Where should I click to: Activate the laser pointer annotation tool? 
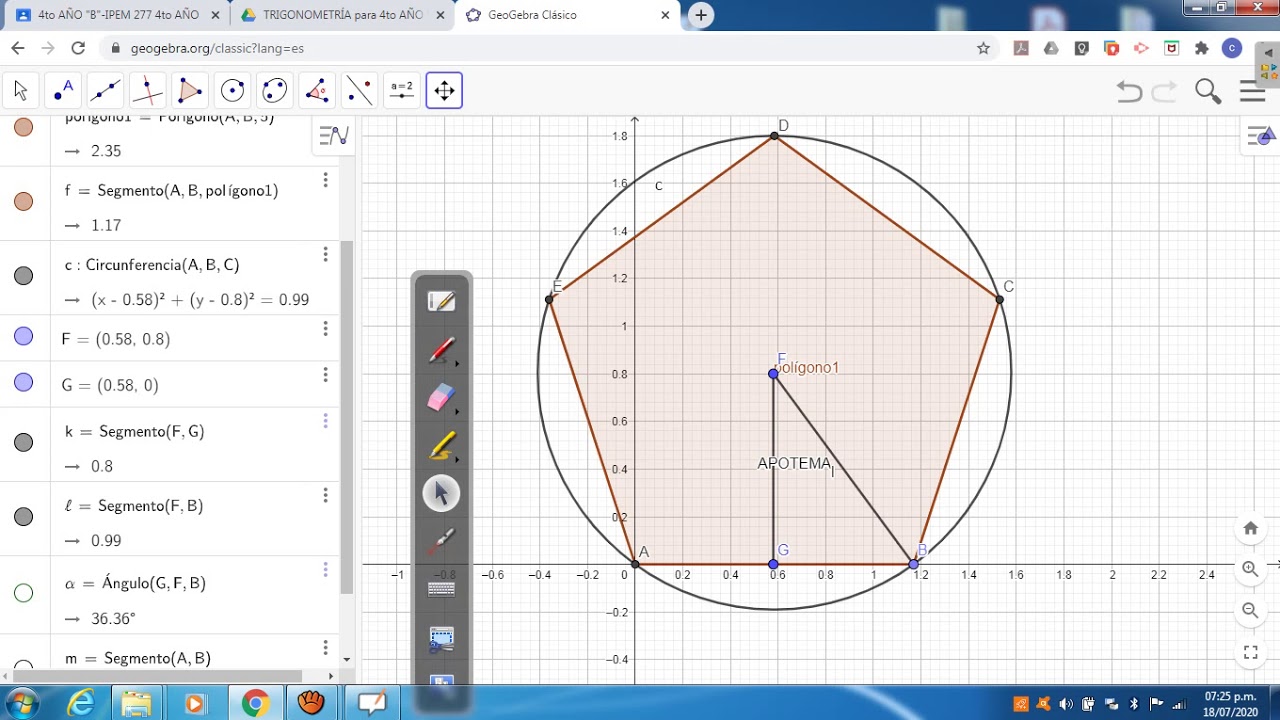[x=441, y=541]
